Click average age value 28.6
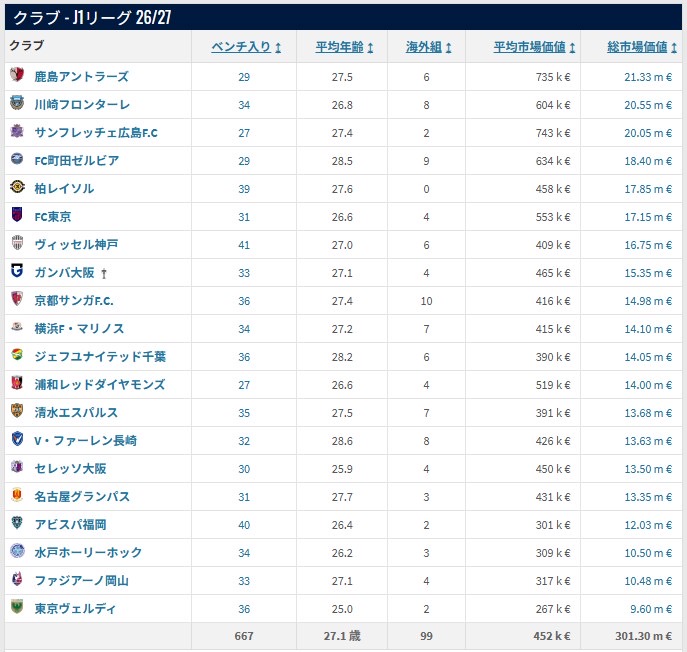Screen dimensions: 687x652 (342, 441)
